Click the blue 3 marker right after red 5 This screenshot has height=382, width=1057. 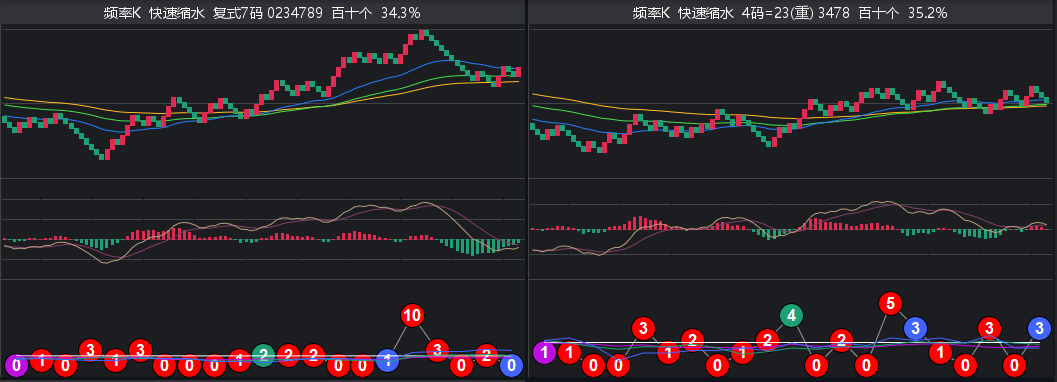(x=915, y=328)
